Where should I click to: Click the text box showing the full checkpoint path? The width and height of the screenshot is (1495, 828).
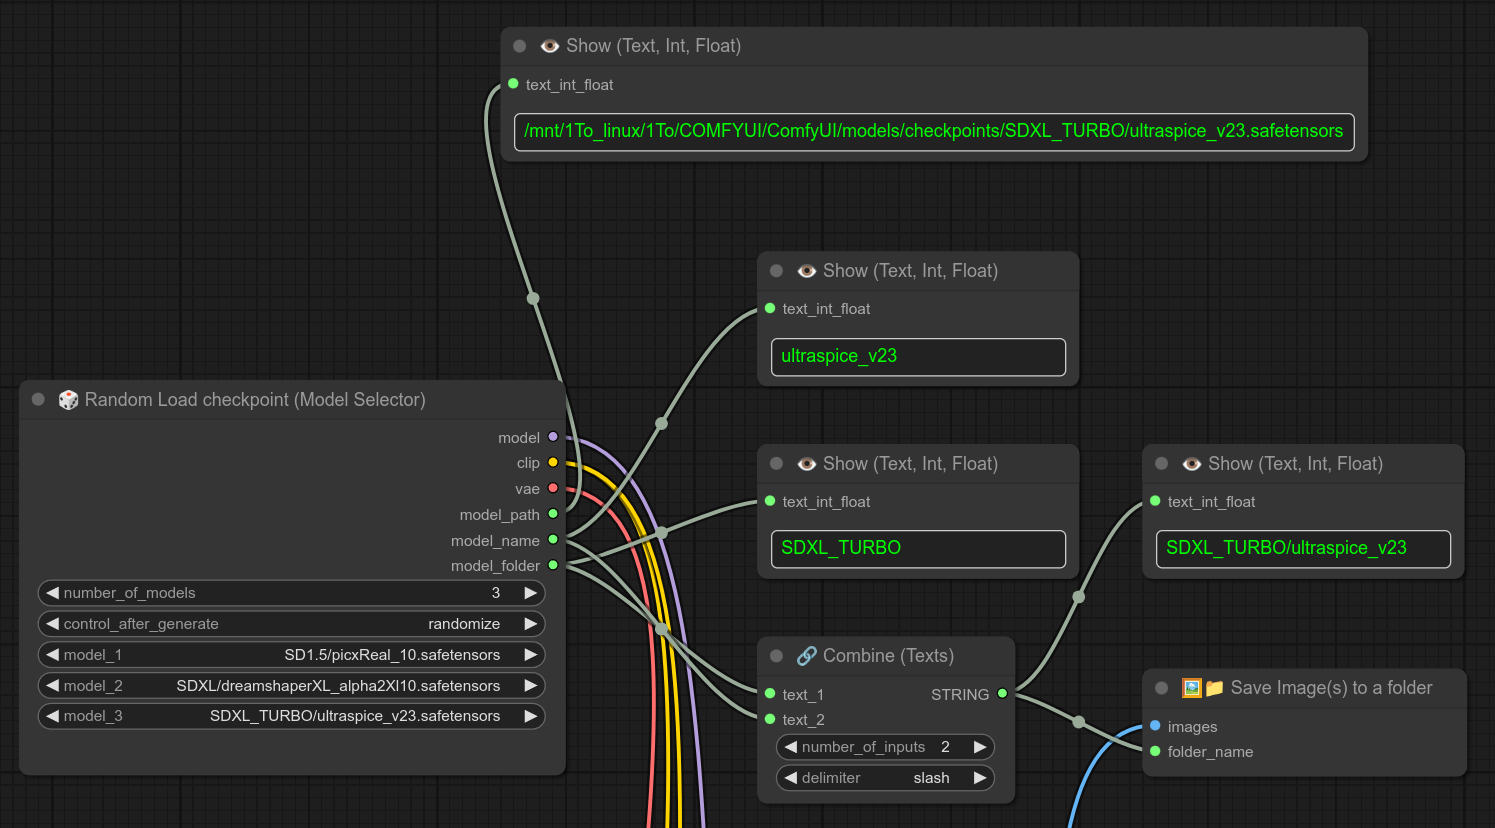[933, 132]
